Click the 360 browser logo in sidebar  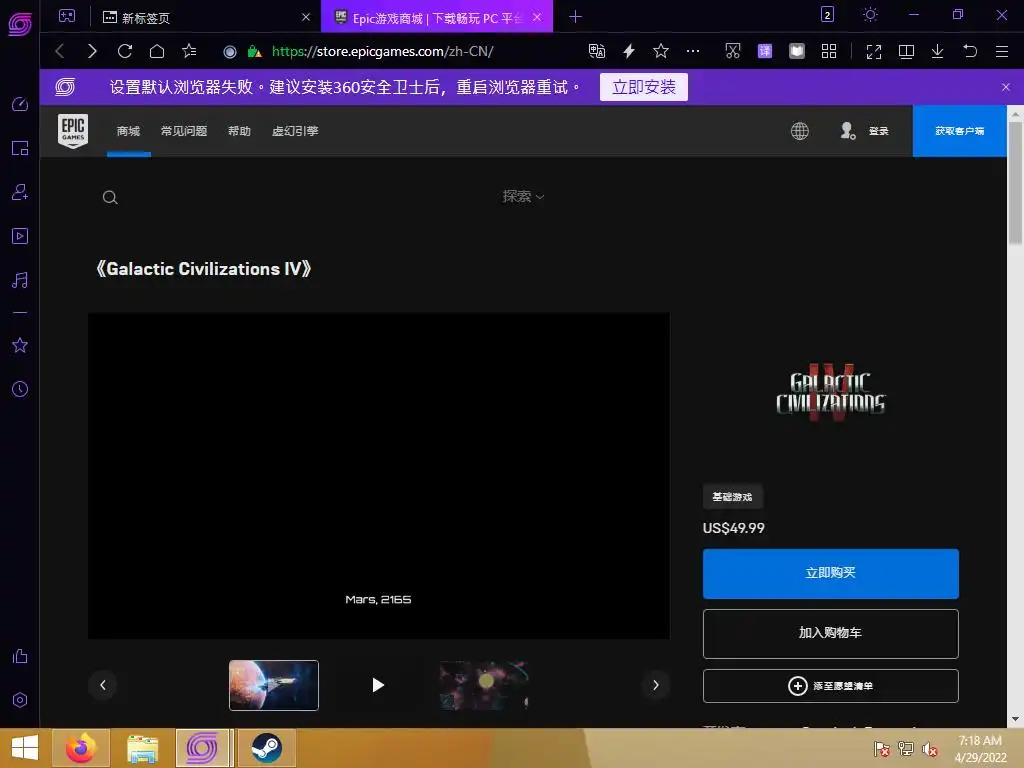pyautogui.click(x=20, y=24)
